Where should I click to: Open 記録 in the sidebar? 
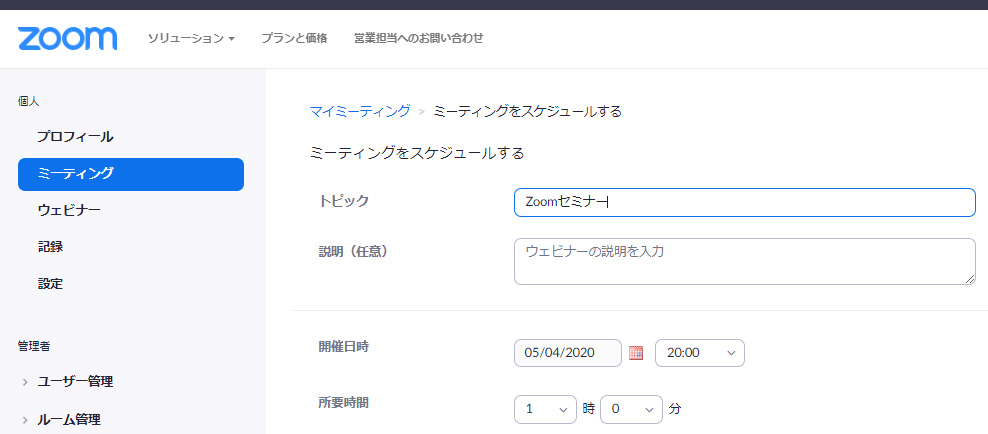point(51,246)
